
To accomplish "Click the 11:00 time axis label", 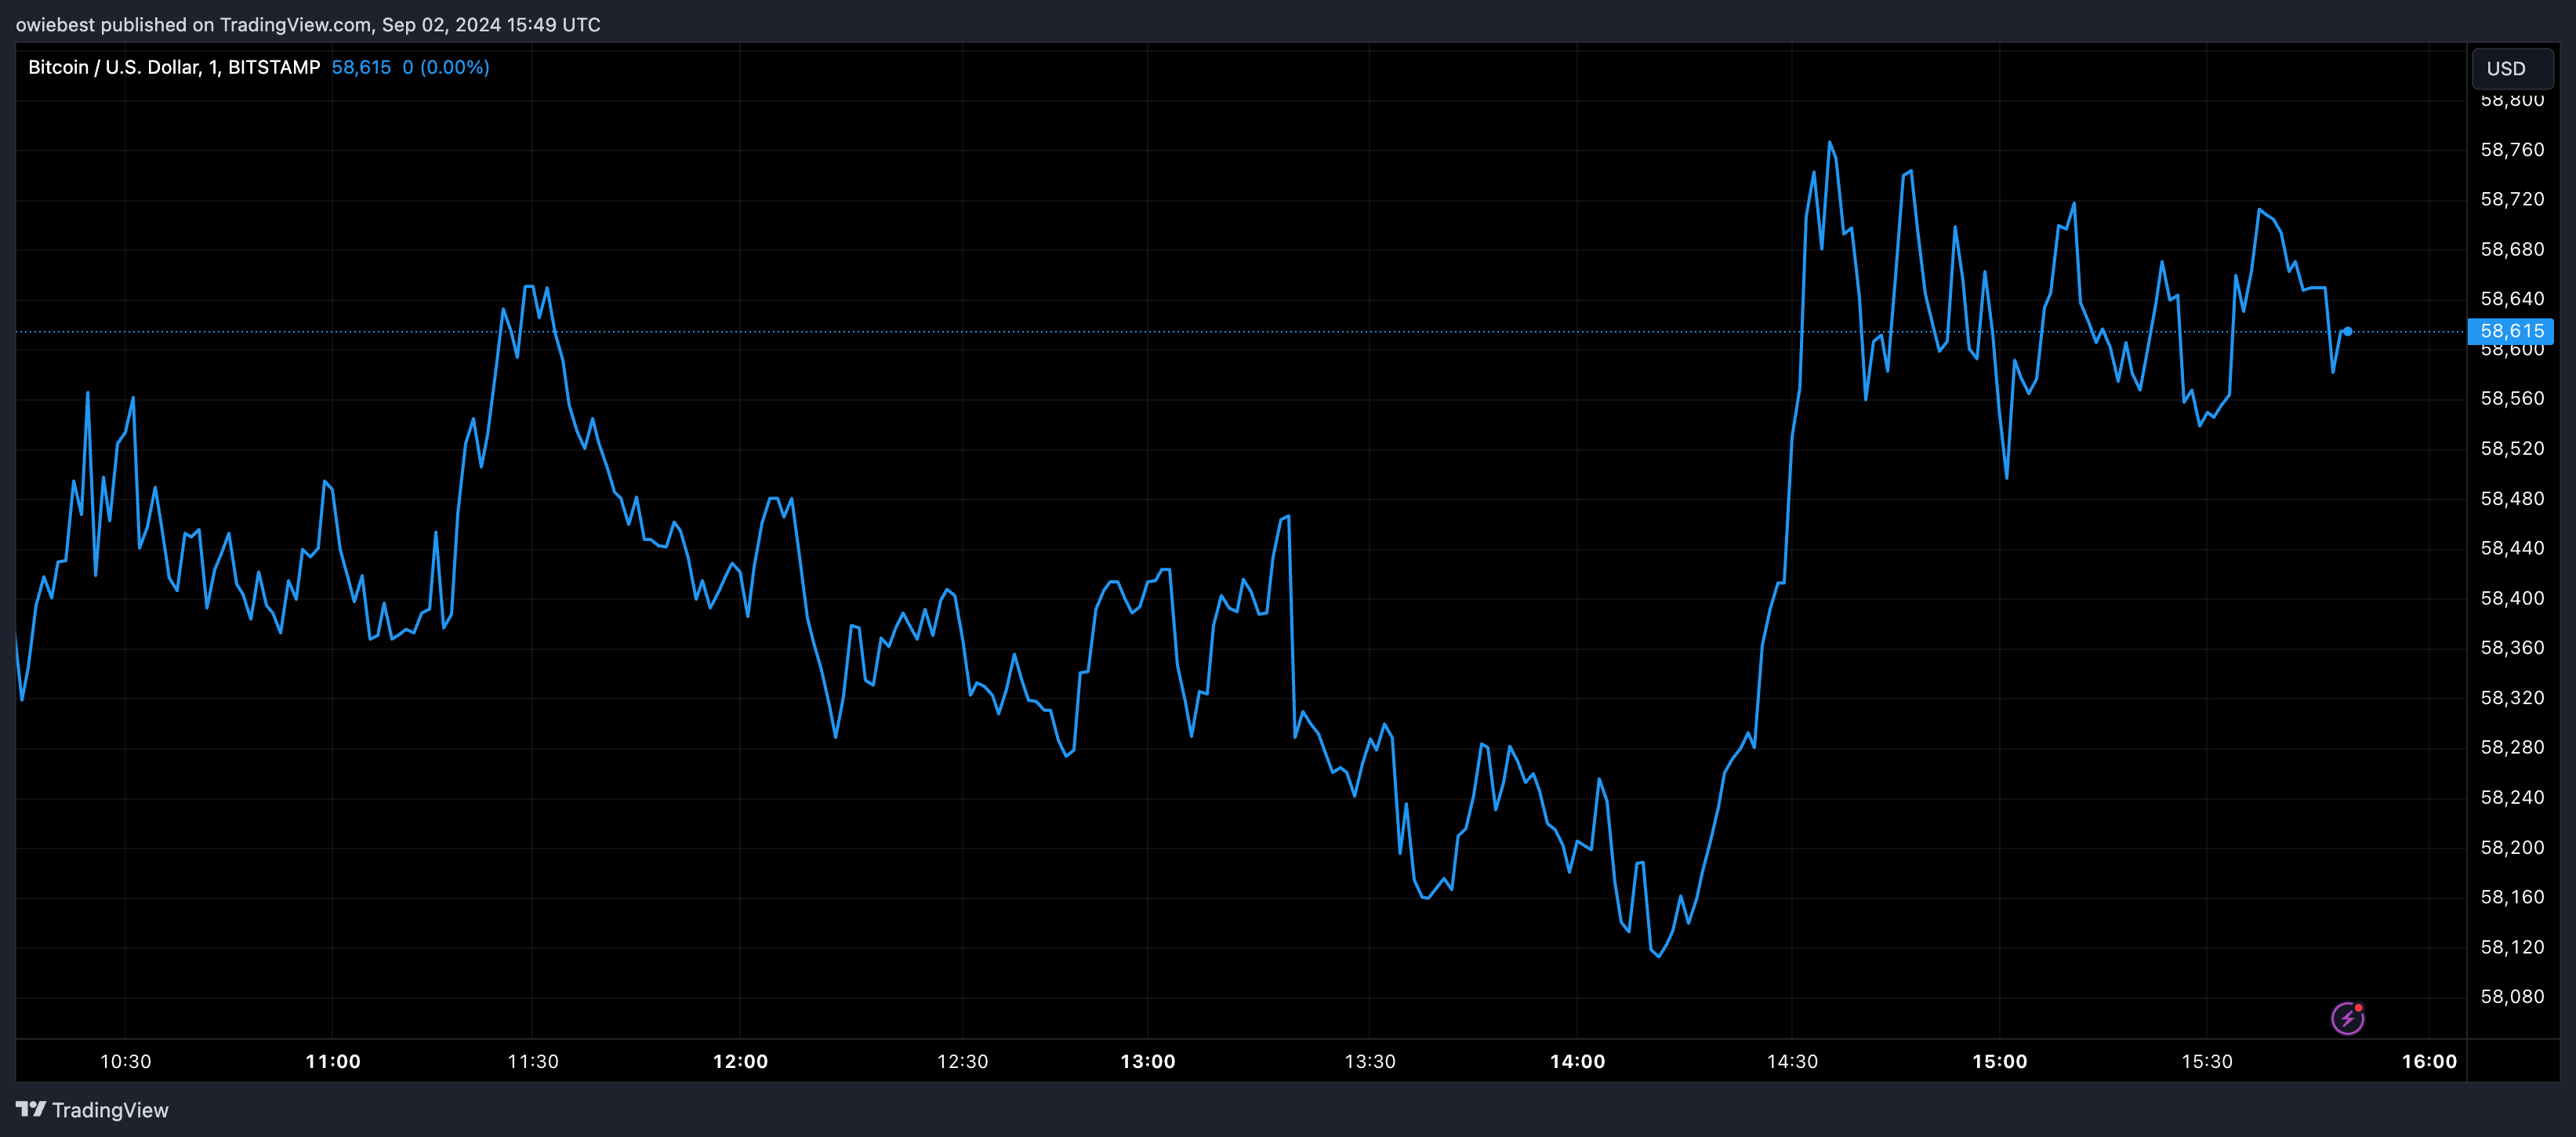I will tap(333, 1061).
